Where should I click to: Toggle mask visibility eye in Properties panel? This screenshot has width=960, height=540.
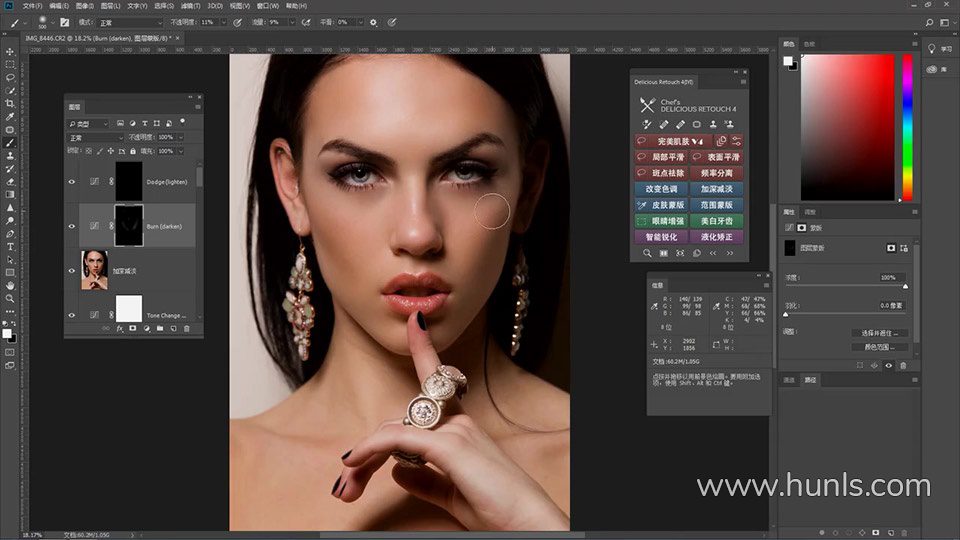(888, 366)
